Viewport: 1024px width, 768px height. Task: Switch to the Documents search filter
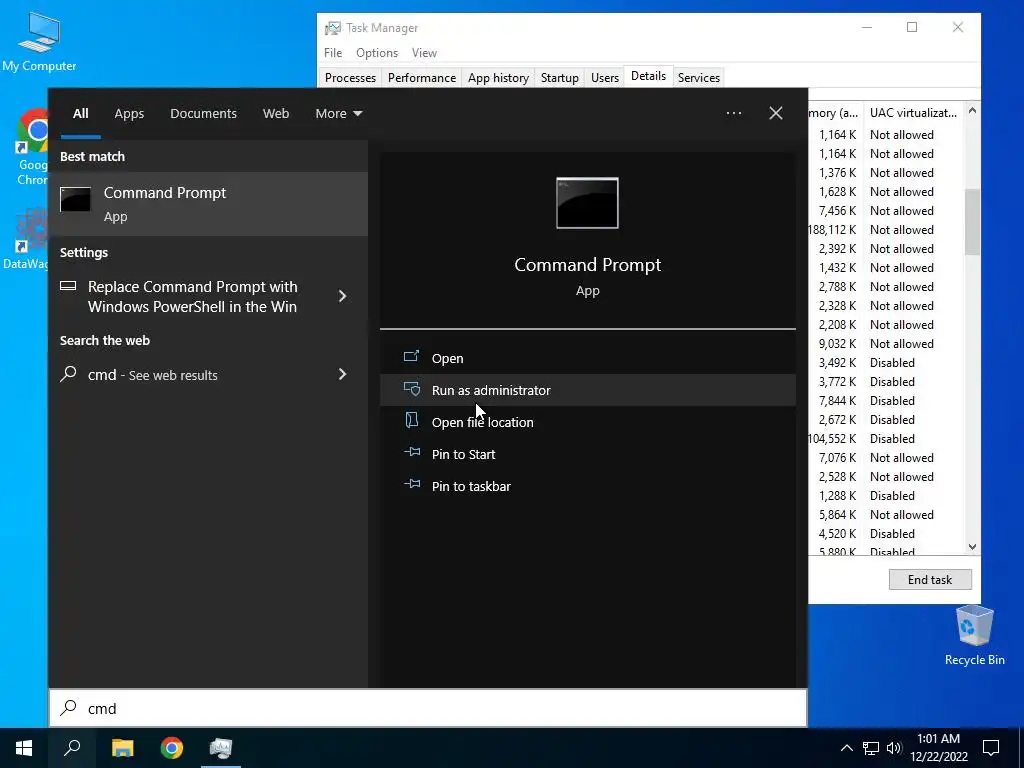point(203,114)
